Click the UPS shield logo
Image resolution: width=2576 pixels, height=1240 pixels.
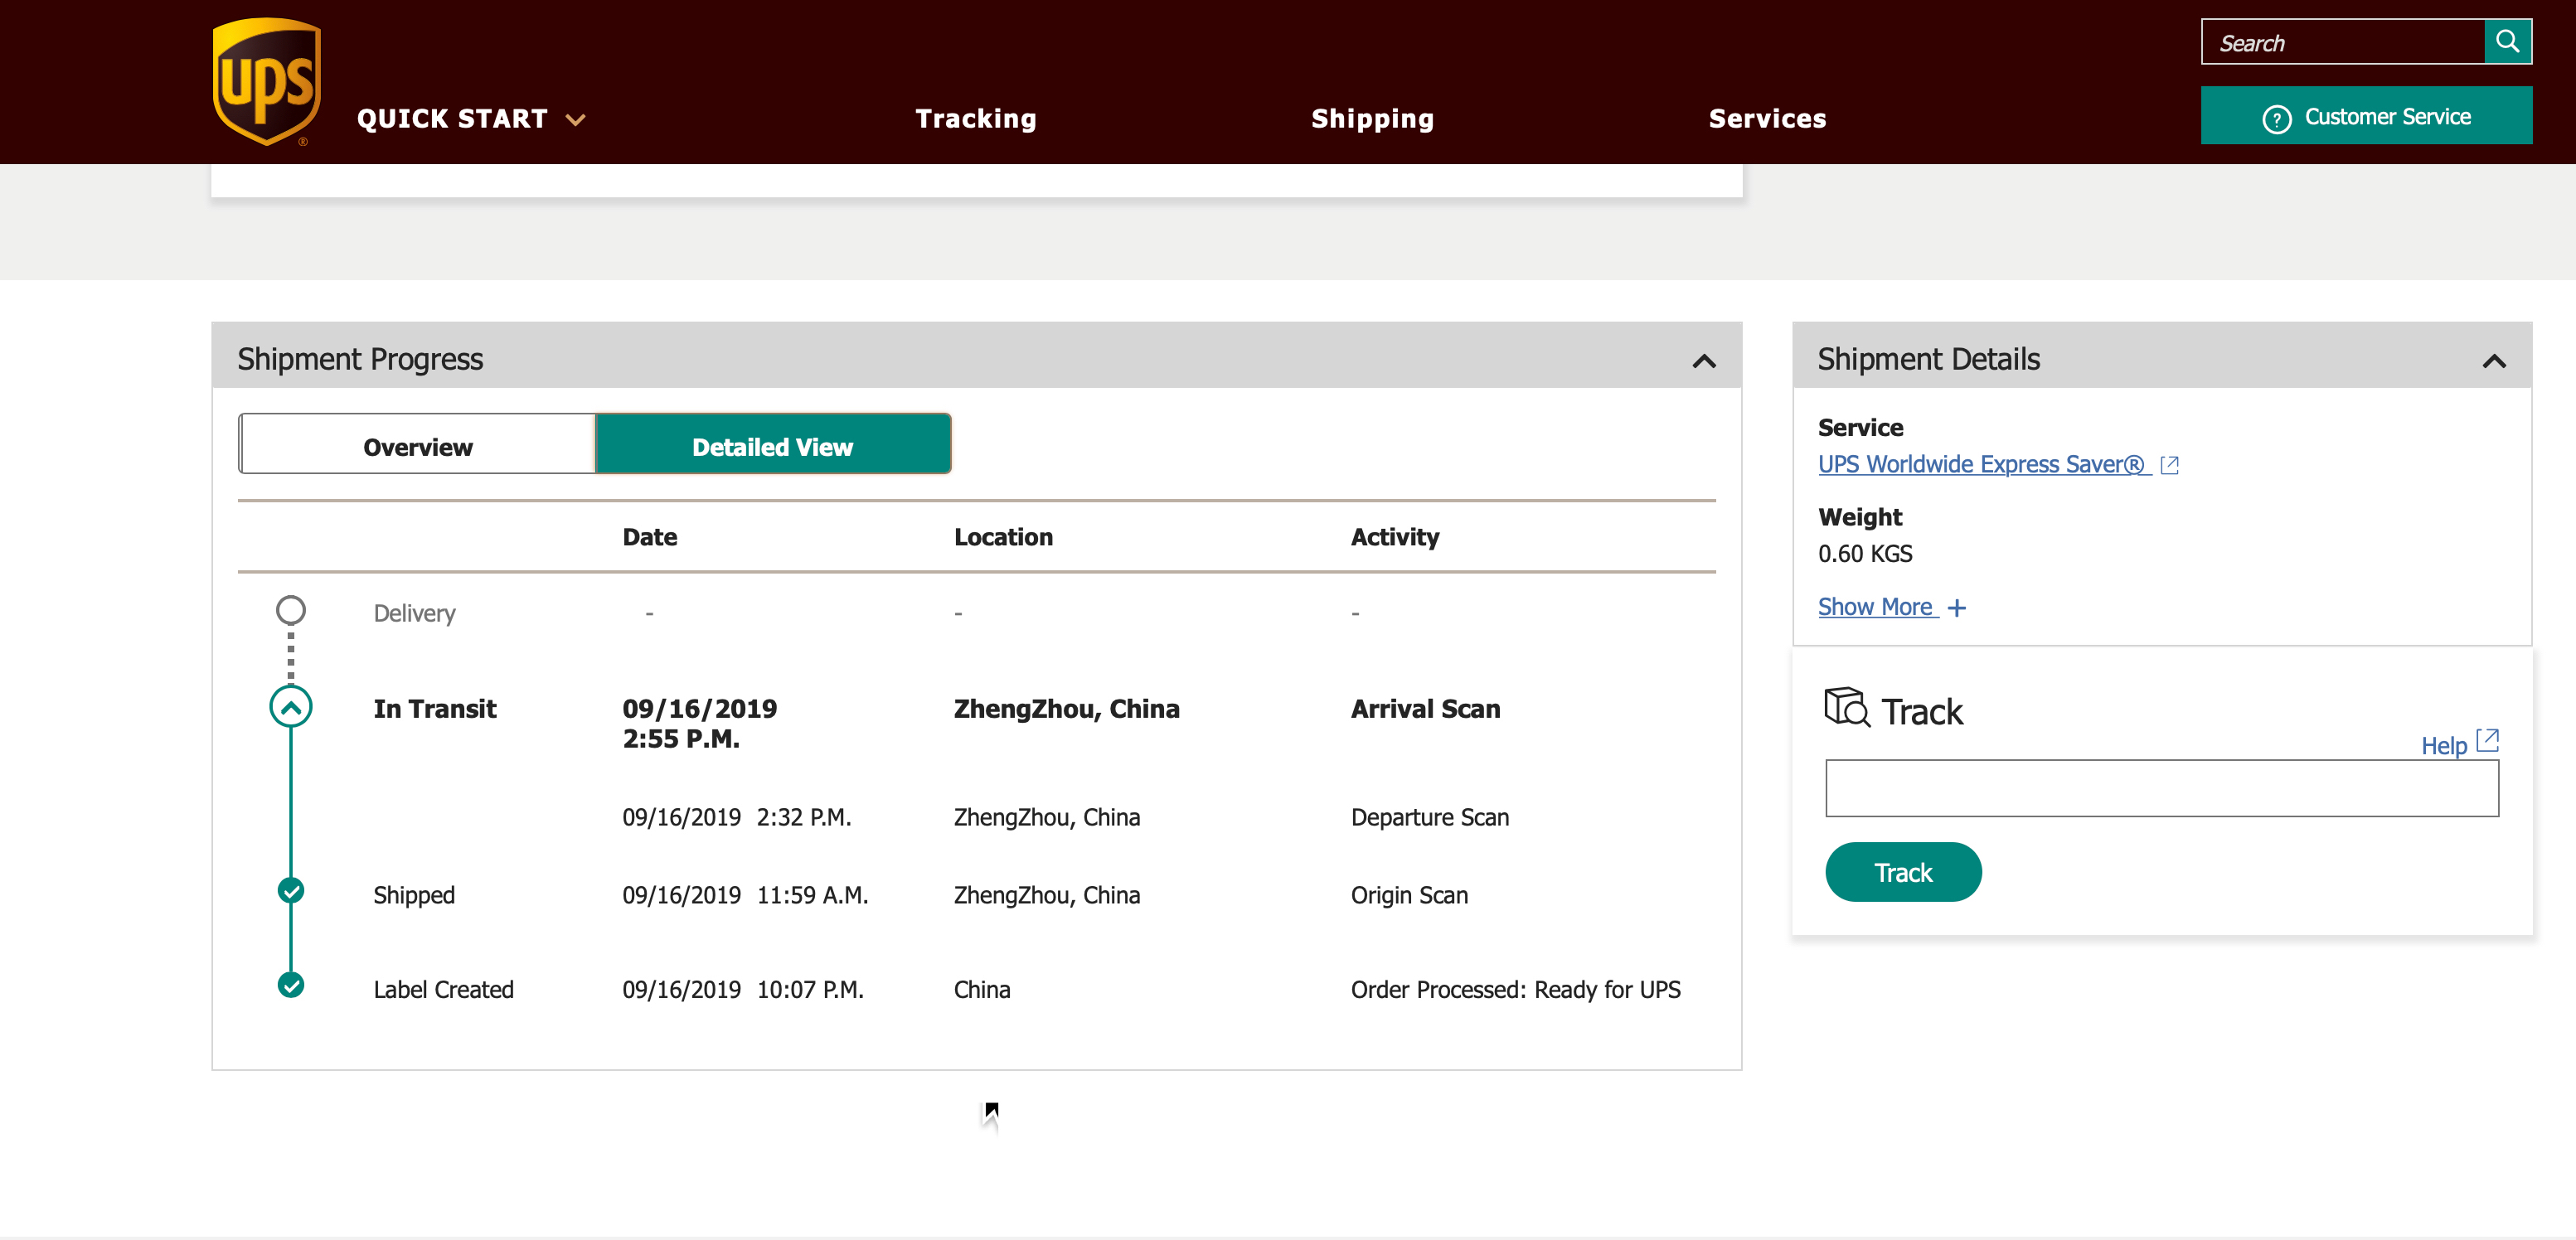tap(267, 81)
